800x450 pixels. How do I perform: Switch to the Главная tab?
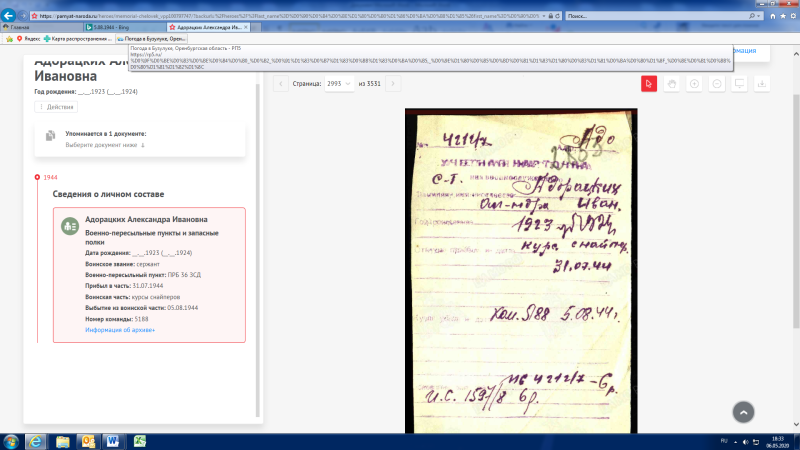pos(42,27)
